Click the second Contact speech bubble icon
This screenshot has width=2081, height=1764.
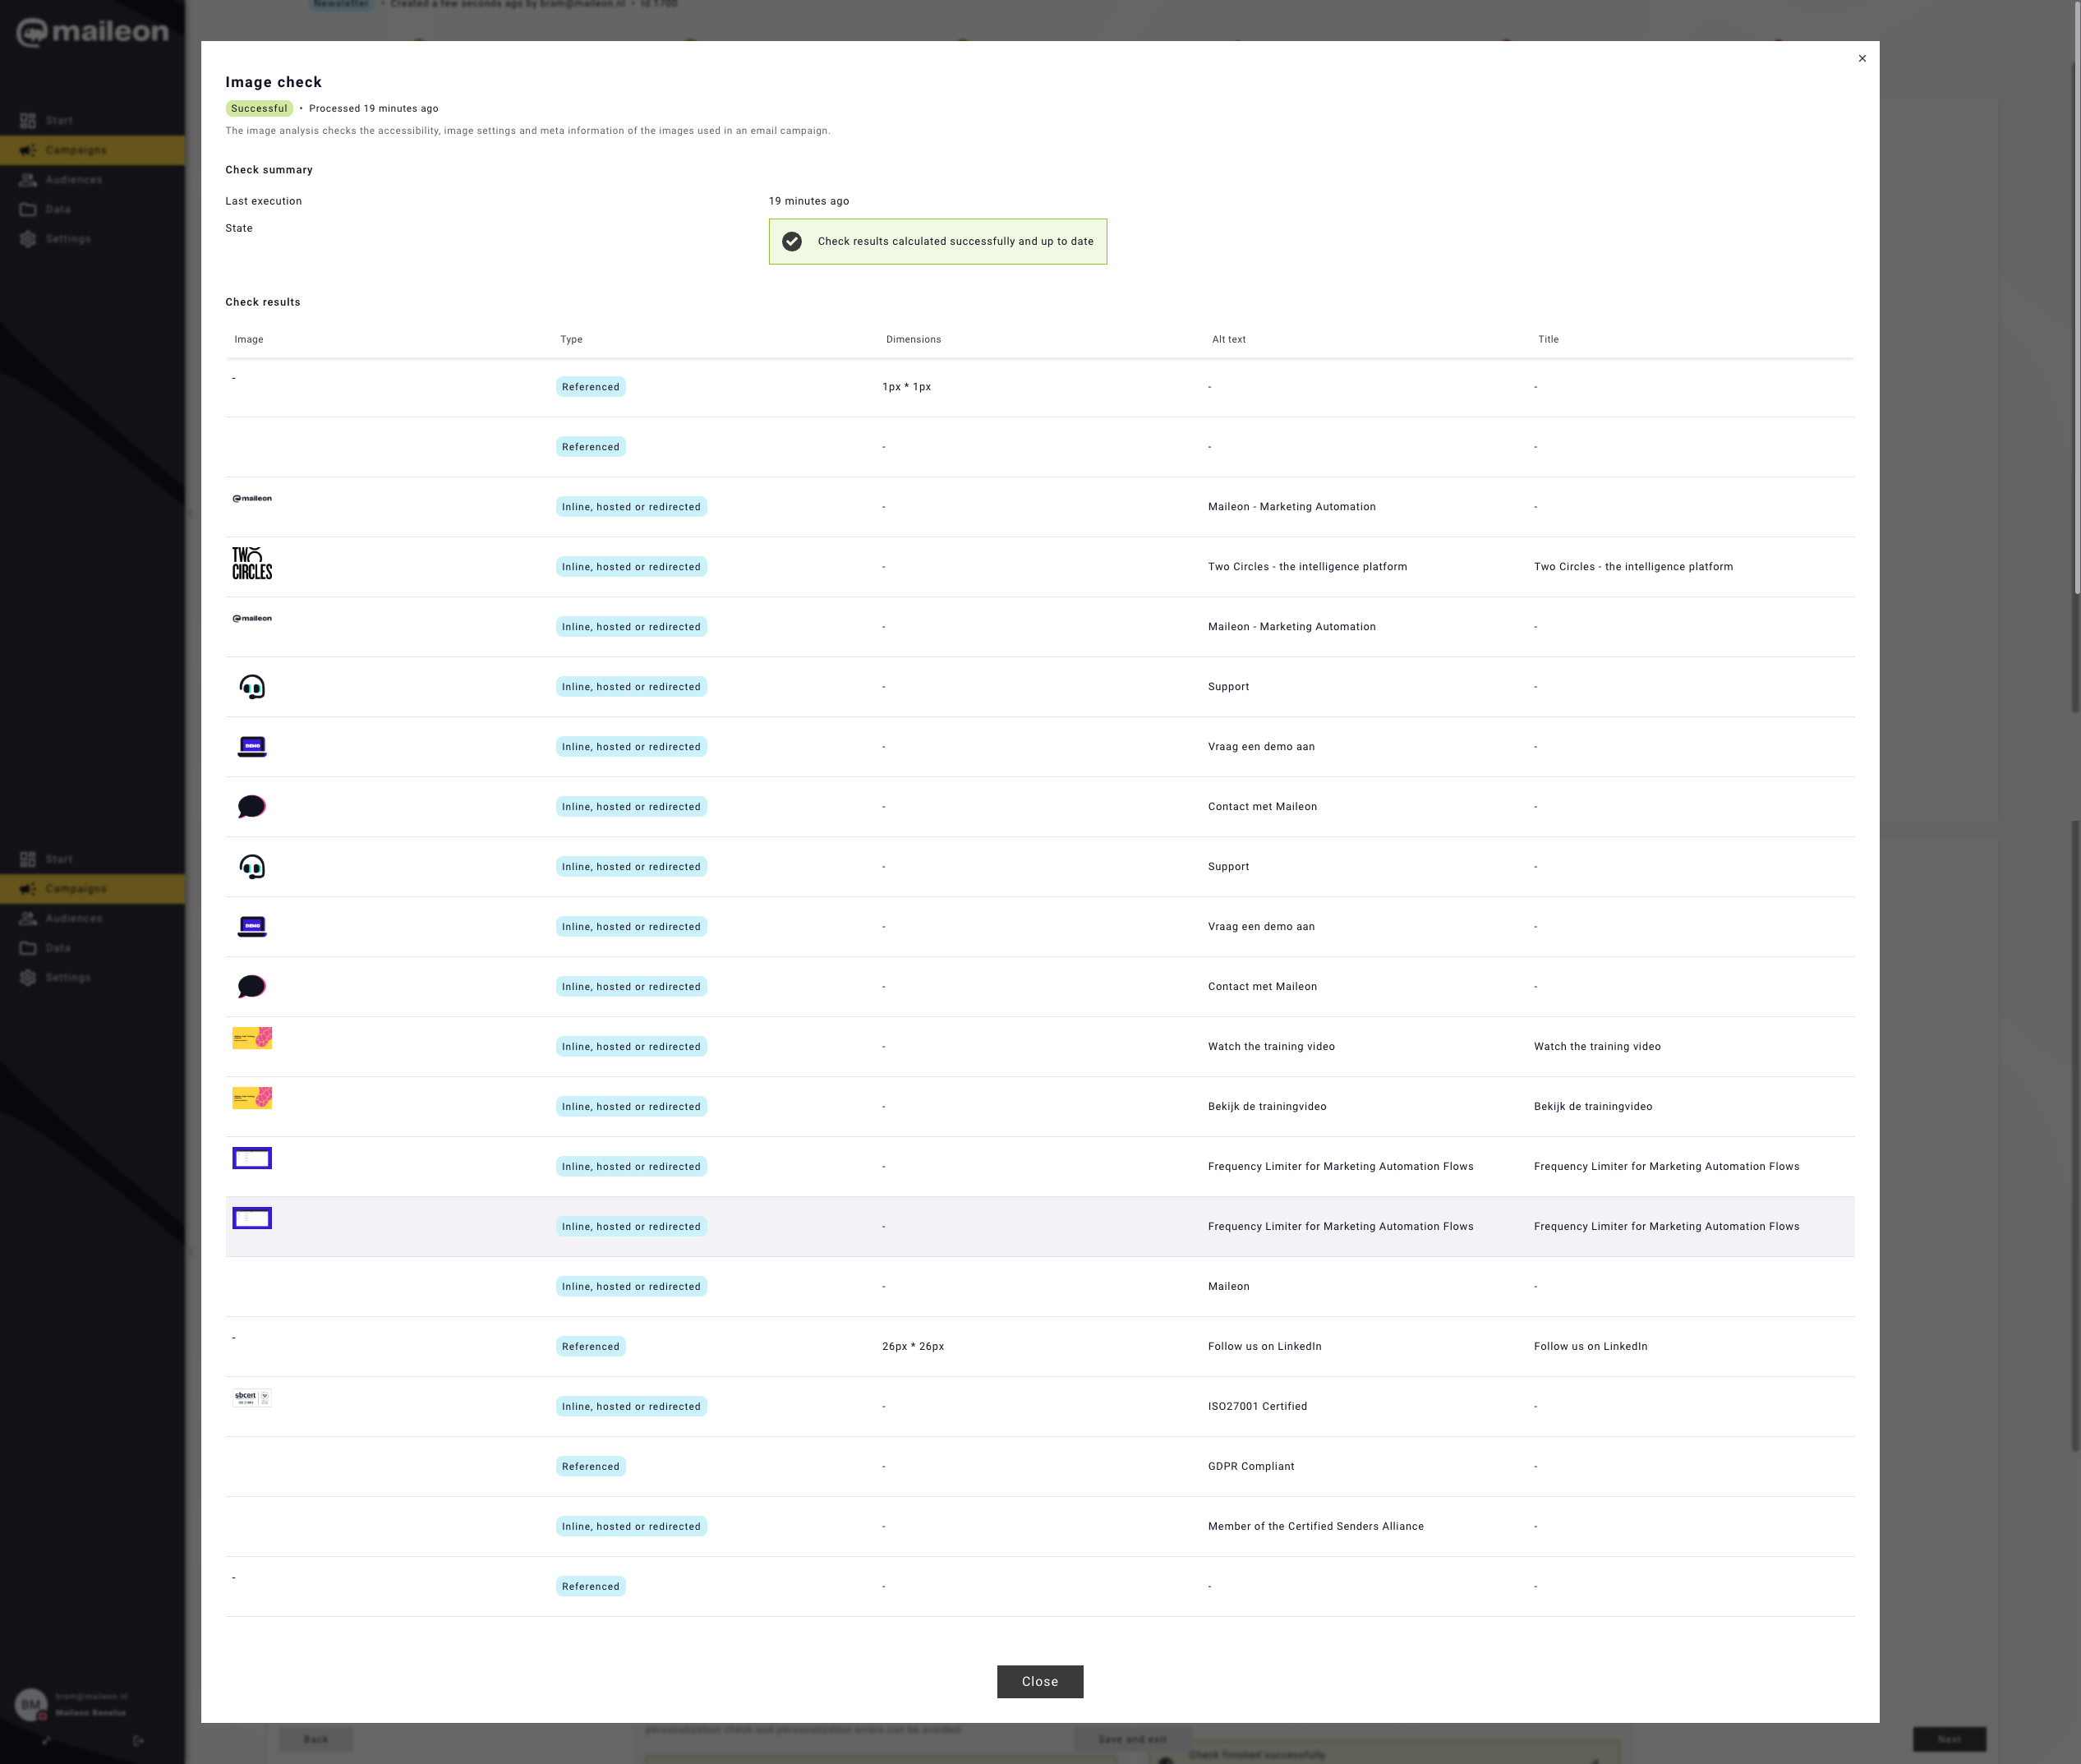point(252,986)
